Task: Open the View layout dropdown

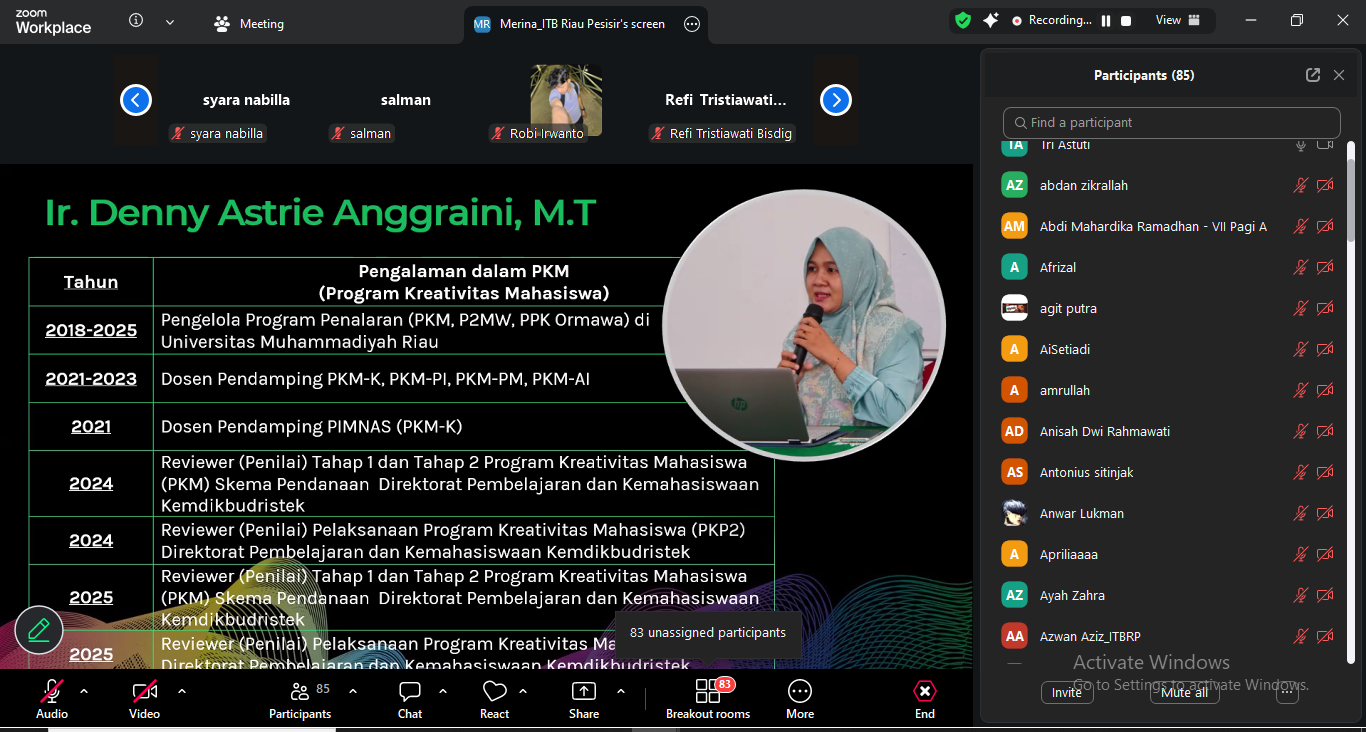Action: pos(1176,20)
